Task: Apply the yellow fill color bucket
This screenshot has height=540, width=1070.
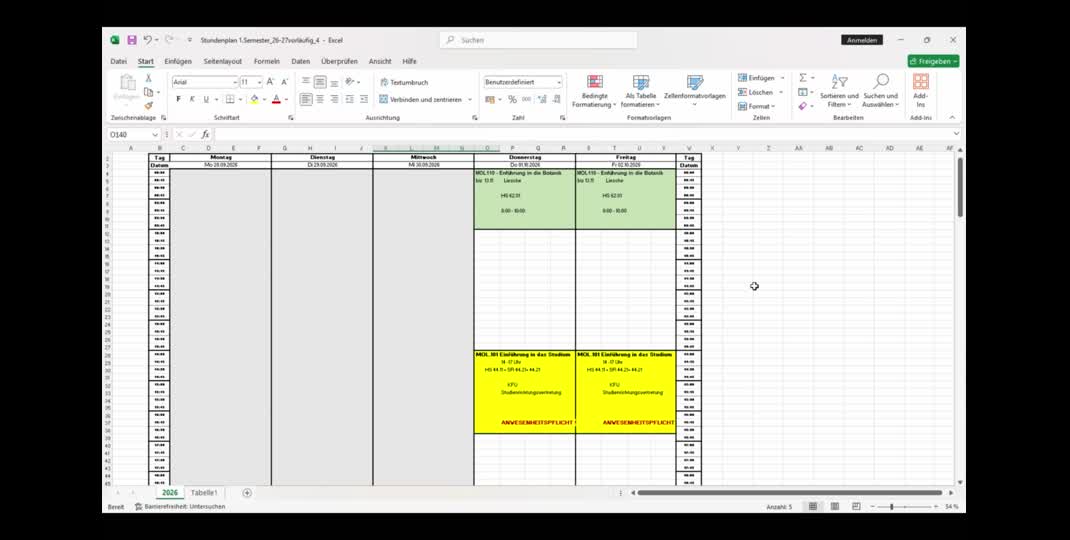Action: coord(255,100)
